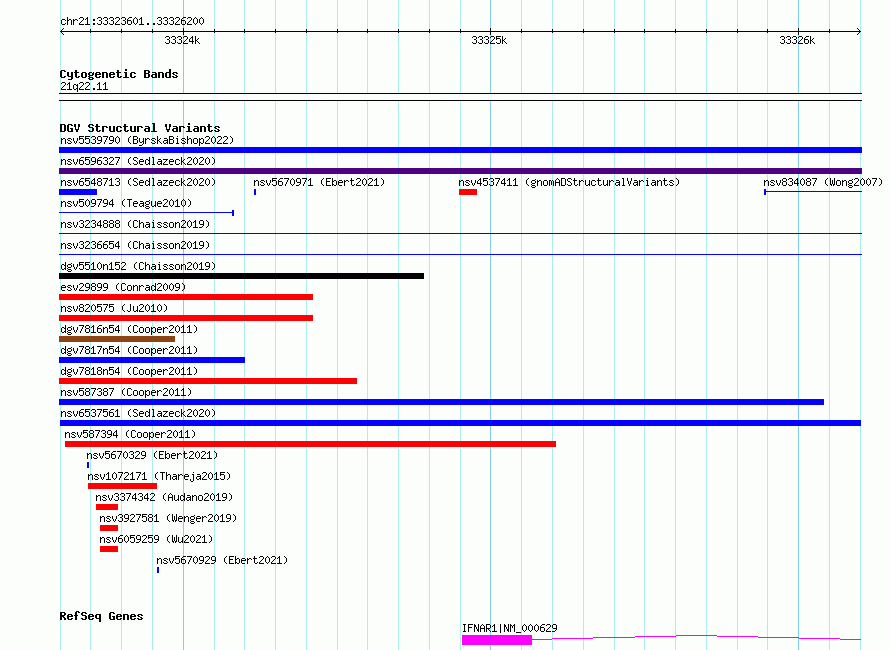This screenshot has width=890, height=650.
Task: Open nsv5670329 (Ebert2021) variant label
Action: (152, 455)
